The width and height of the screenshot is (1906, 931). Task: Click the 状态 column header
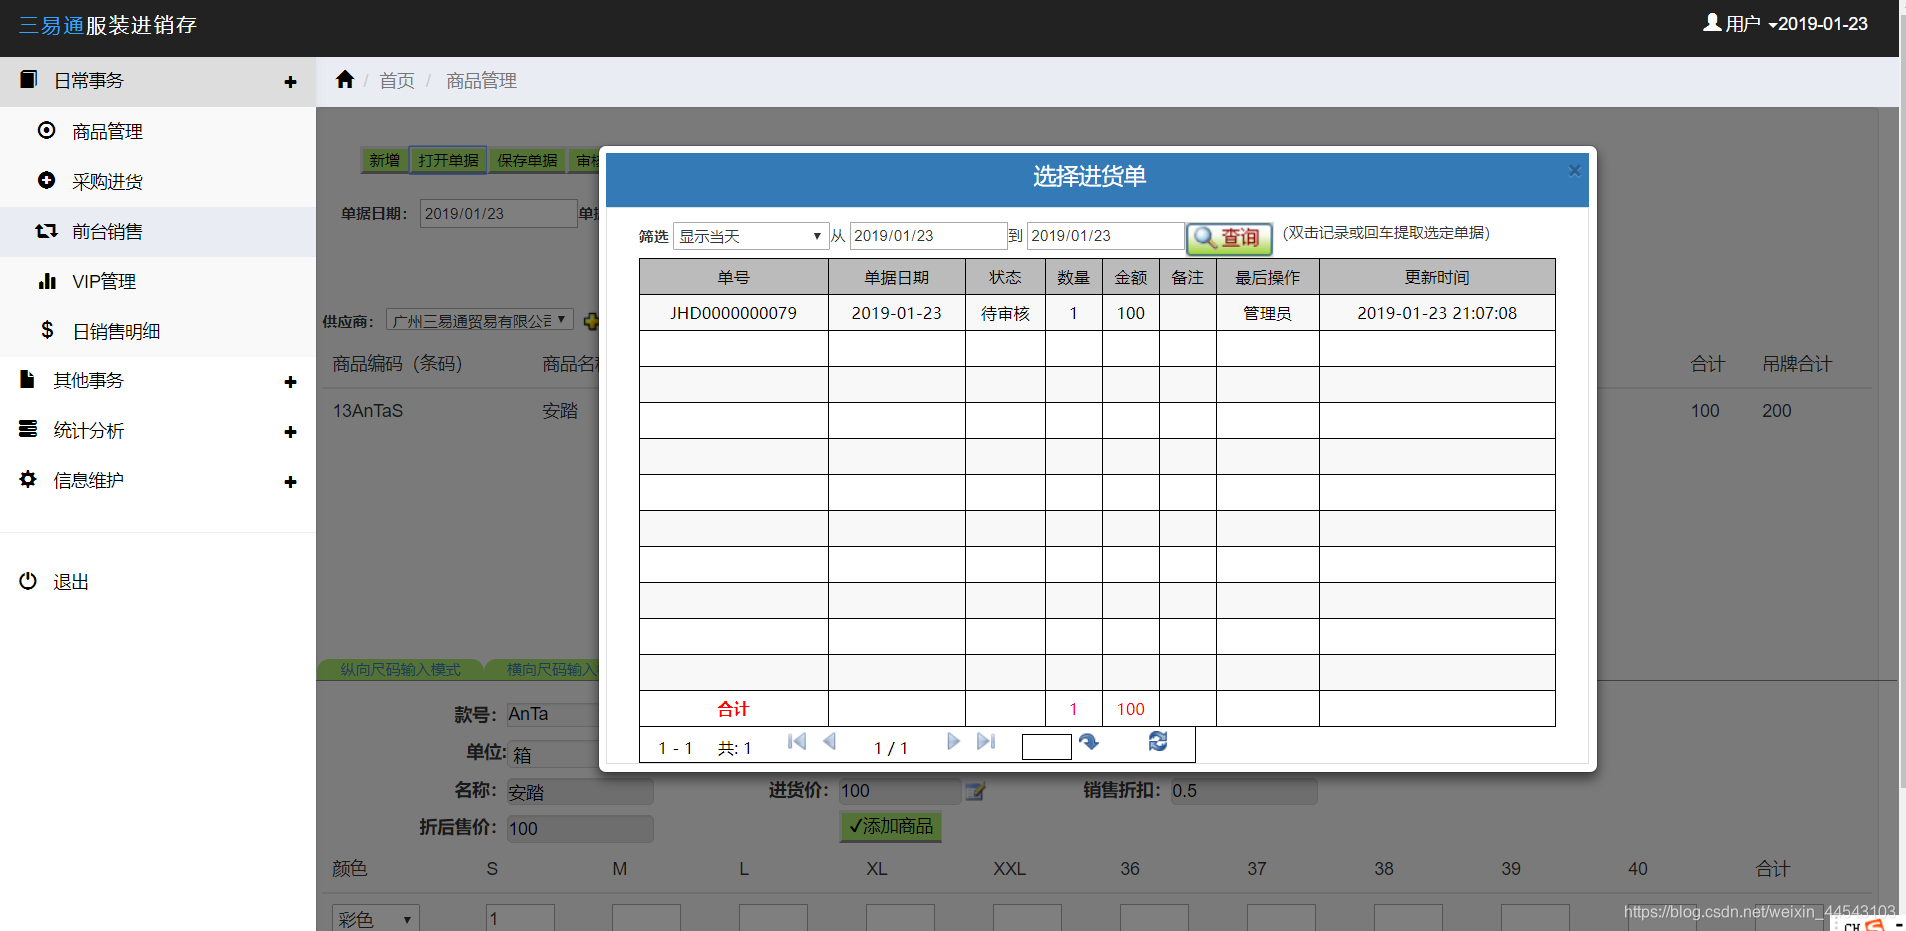coord(1005,277)
